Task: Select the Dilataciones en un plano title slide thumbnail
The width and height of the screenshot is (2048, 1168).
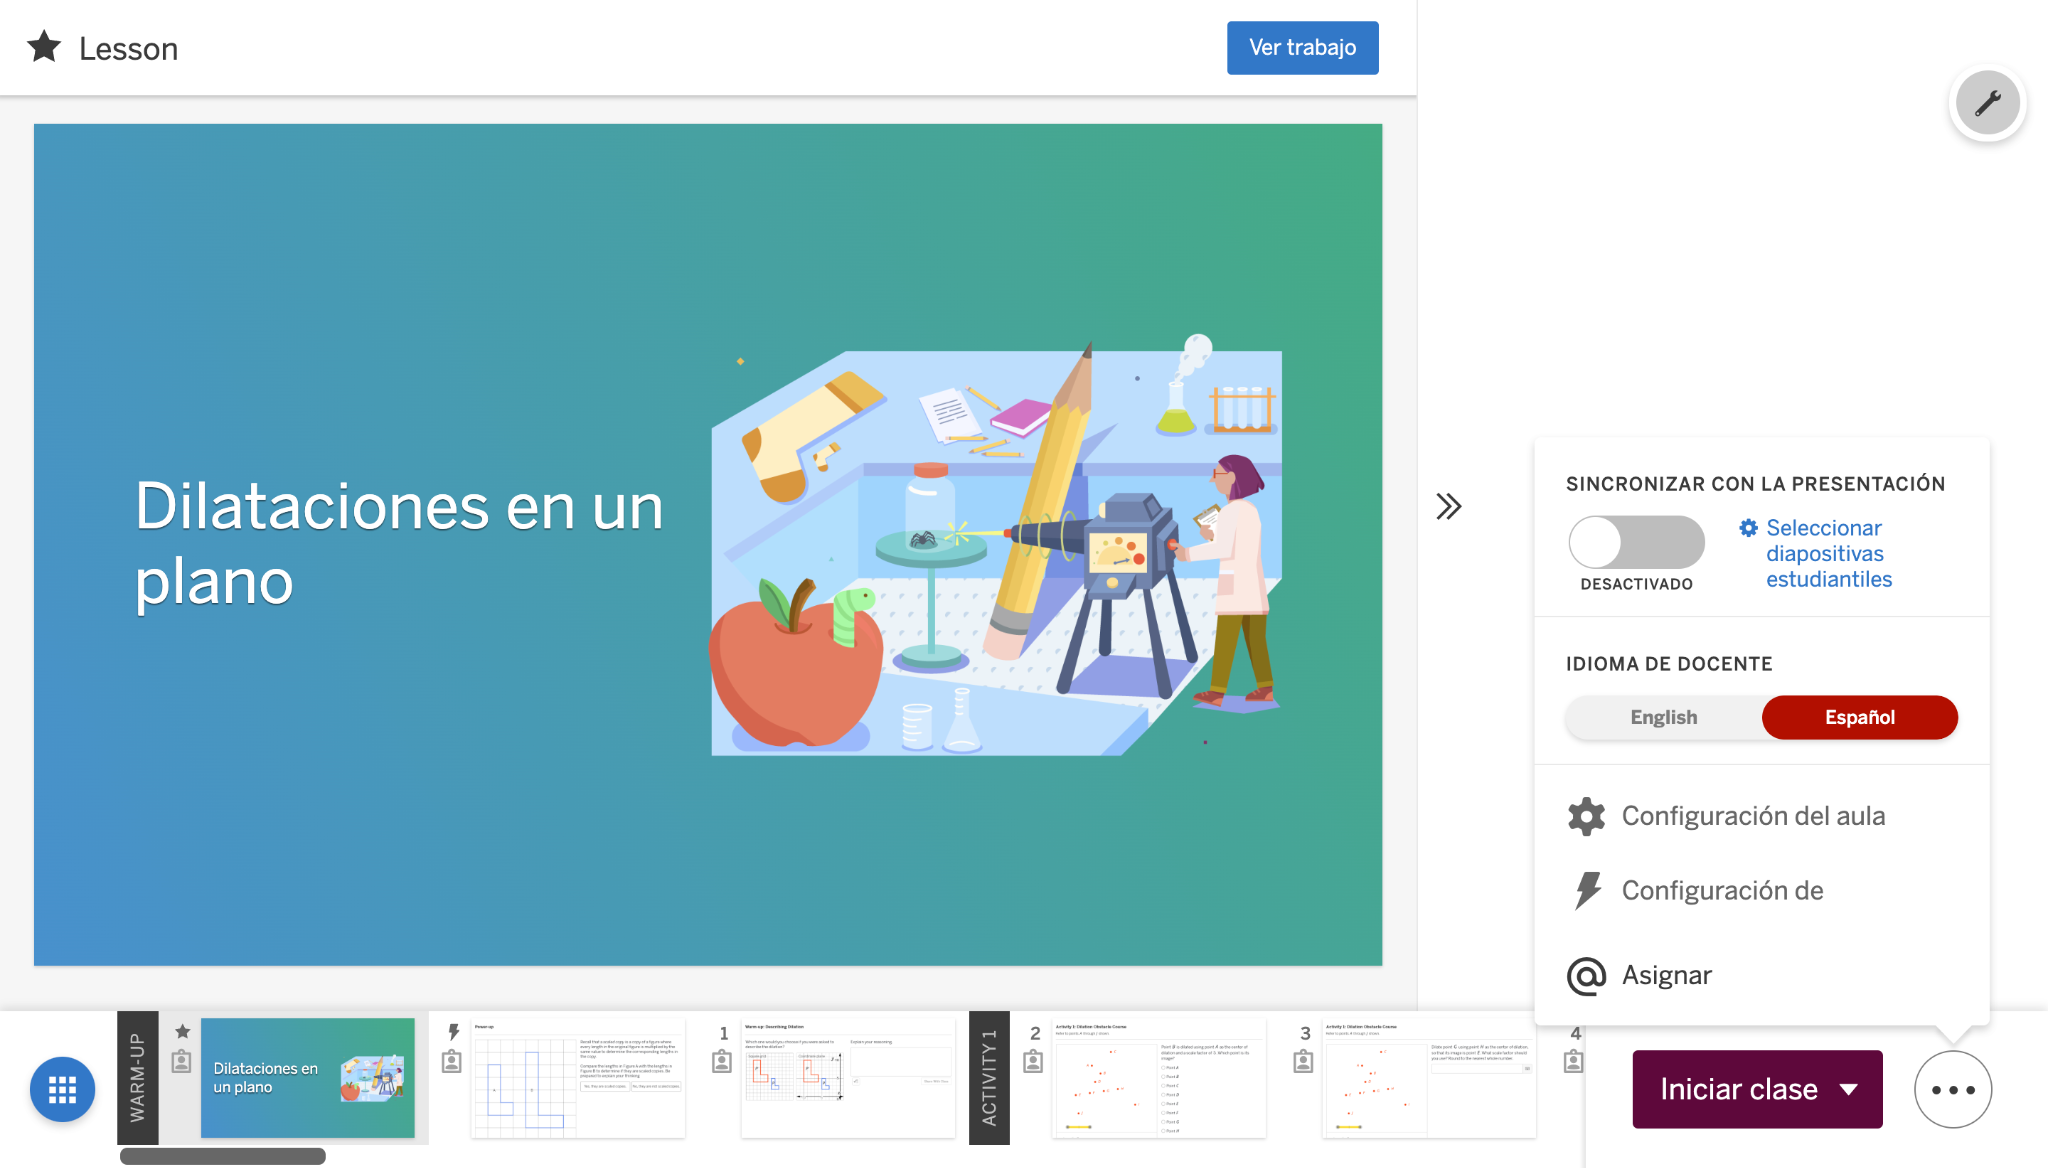Action: [308, 1077]
